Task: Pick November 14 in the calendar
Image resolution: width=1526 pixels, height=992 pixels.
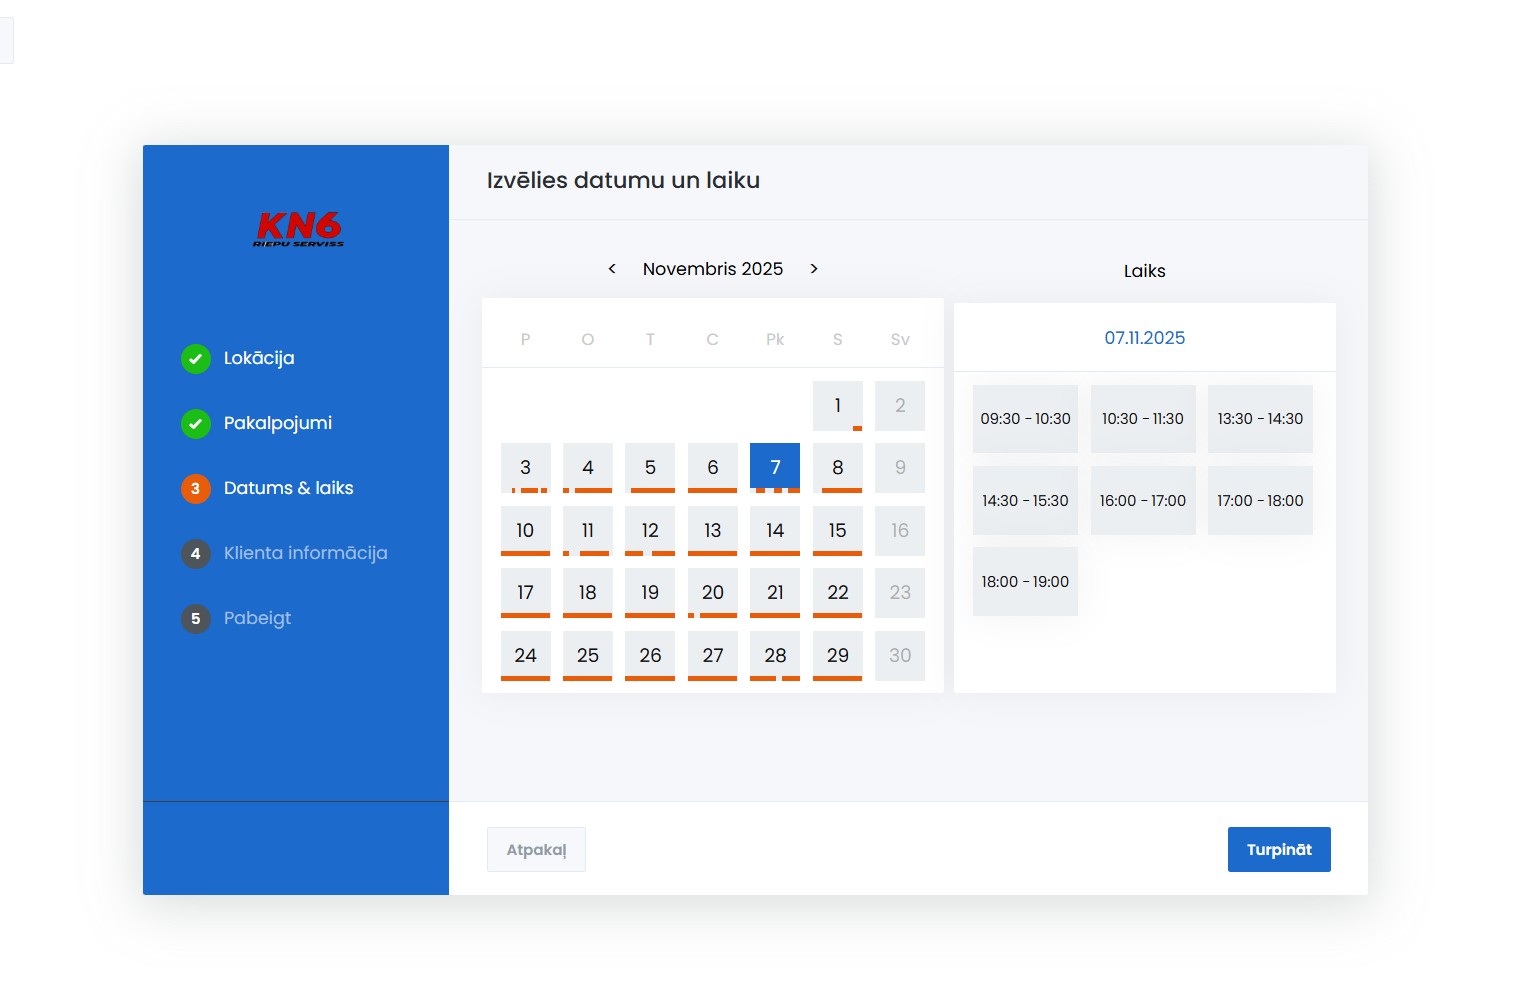Action: pos(775,530)
